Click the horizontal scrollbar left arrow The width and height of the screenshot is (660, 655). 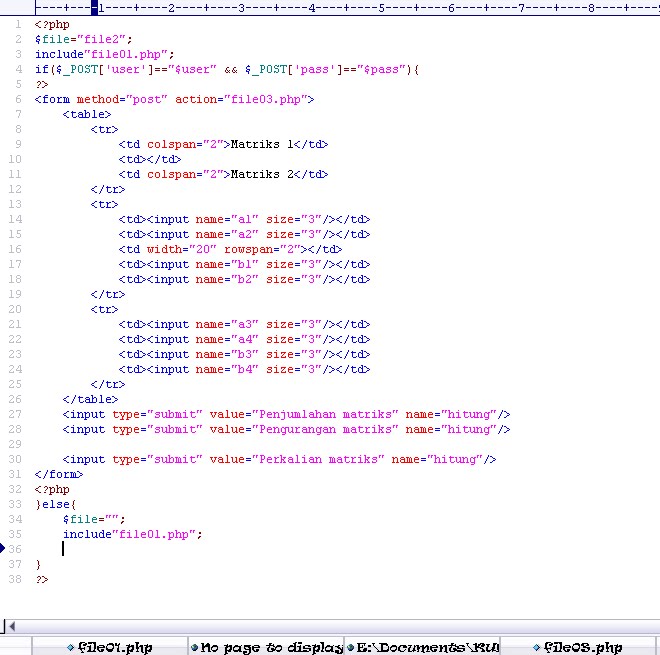pyautogui.click(x=12, y=626)
